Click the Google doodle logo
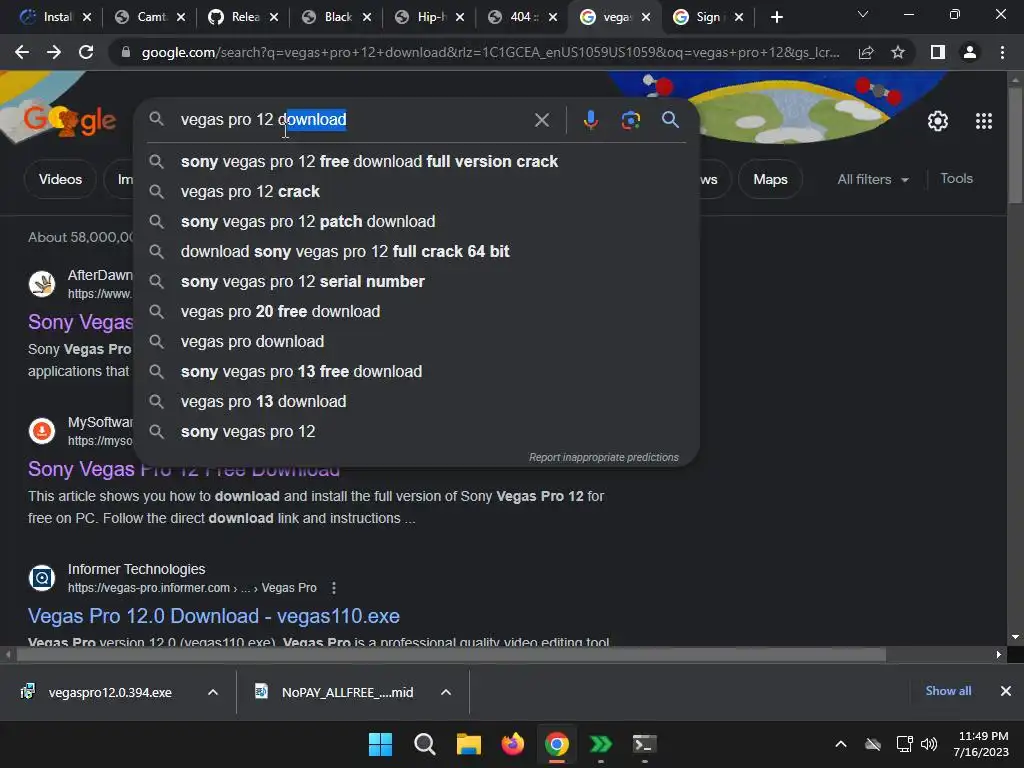1024x768 pixels. click(x=70, y=120)
